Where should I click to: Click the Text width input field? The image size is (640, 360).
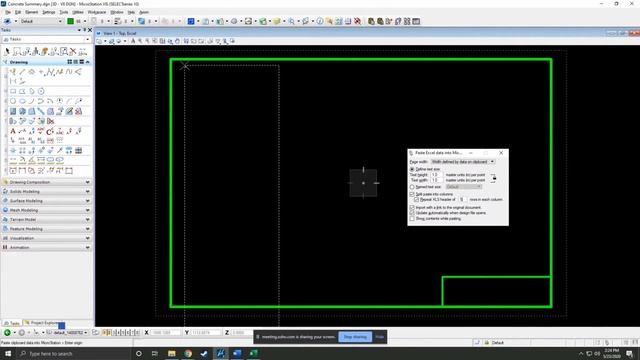pyautogui.click(x=436, y=180)
